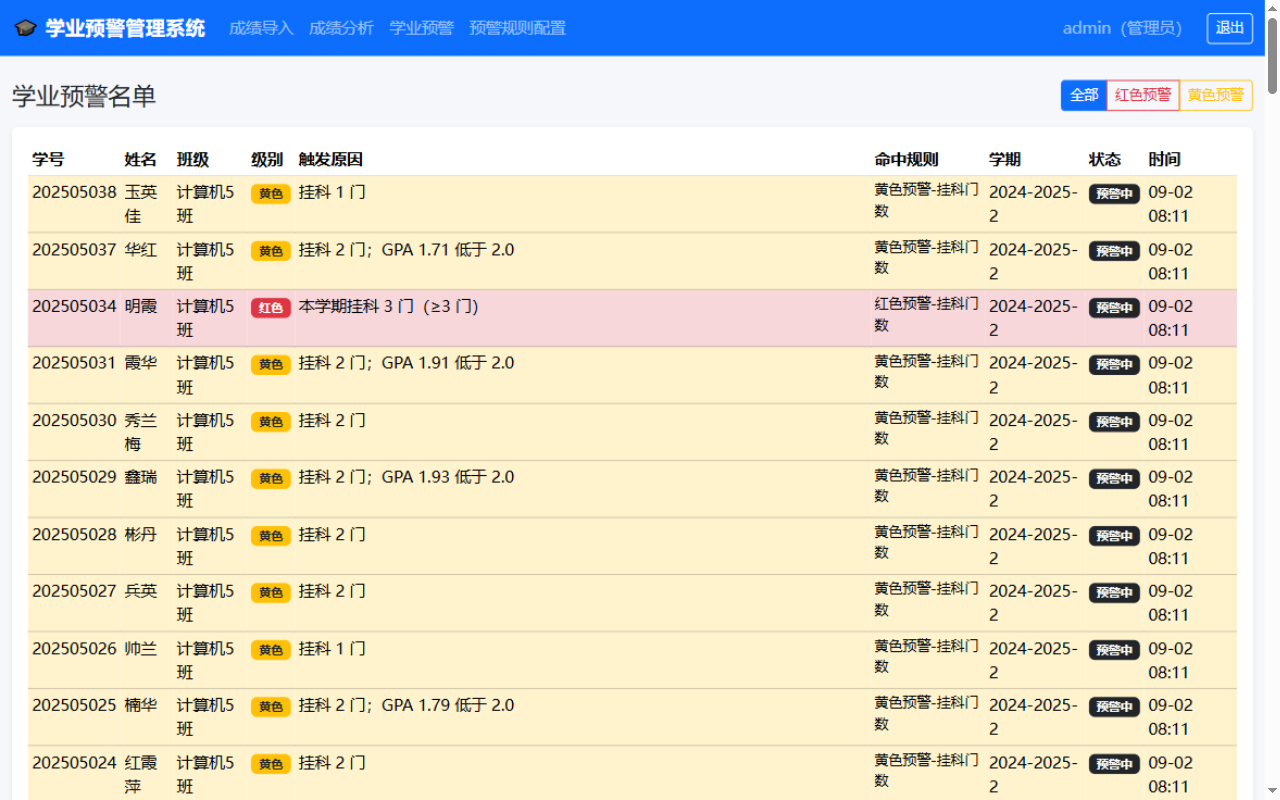Image resolution: width=1280 pixels, height=800 pixels.
Task: Open the 成绩导入 menu item
Action: pos(261,28)
